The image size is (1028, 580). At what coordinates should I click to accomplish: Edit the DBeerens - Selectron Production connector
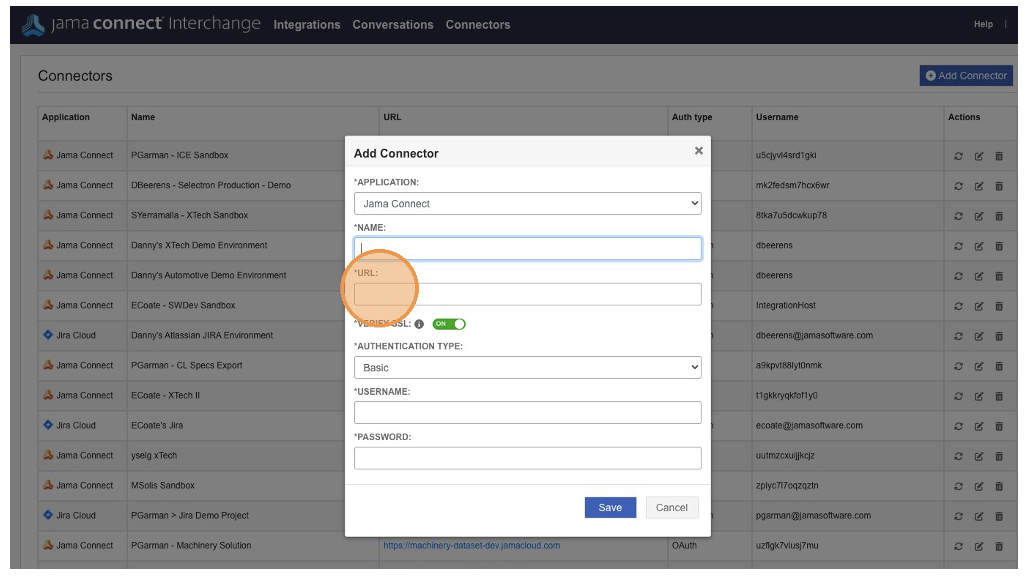[x=979, y=186]
